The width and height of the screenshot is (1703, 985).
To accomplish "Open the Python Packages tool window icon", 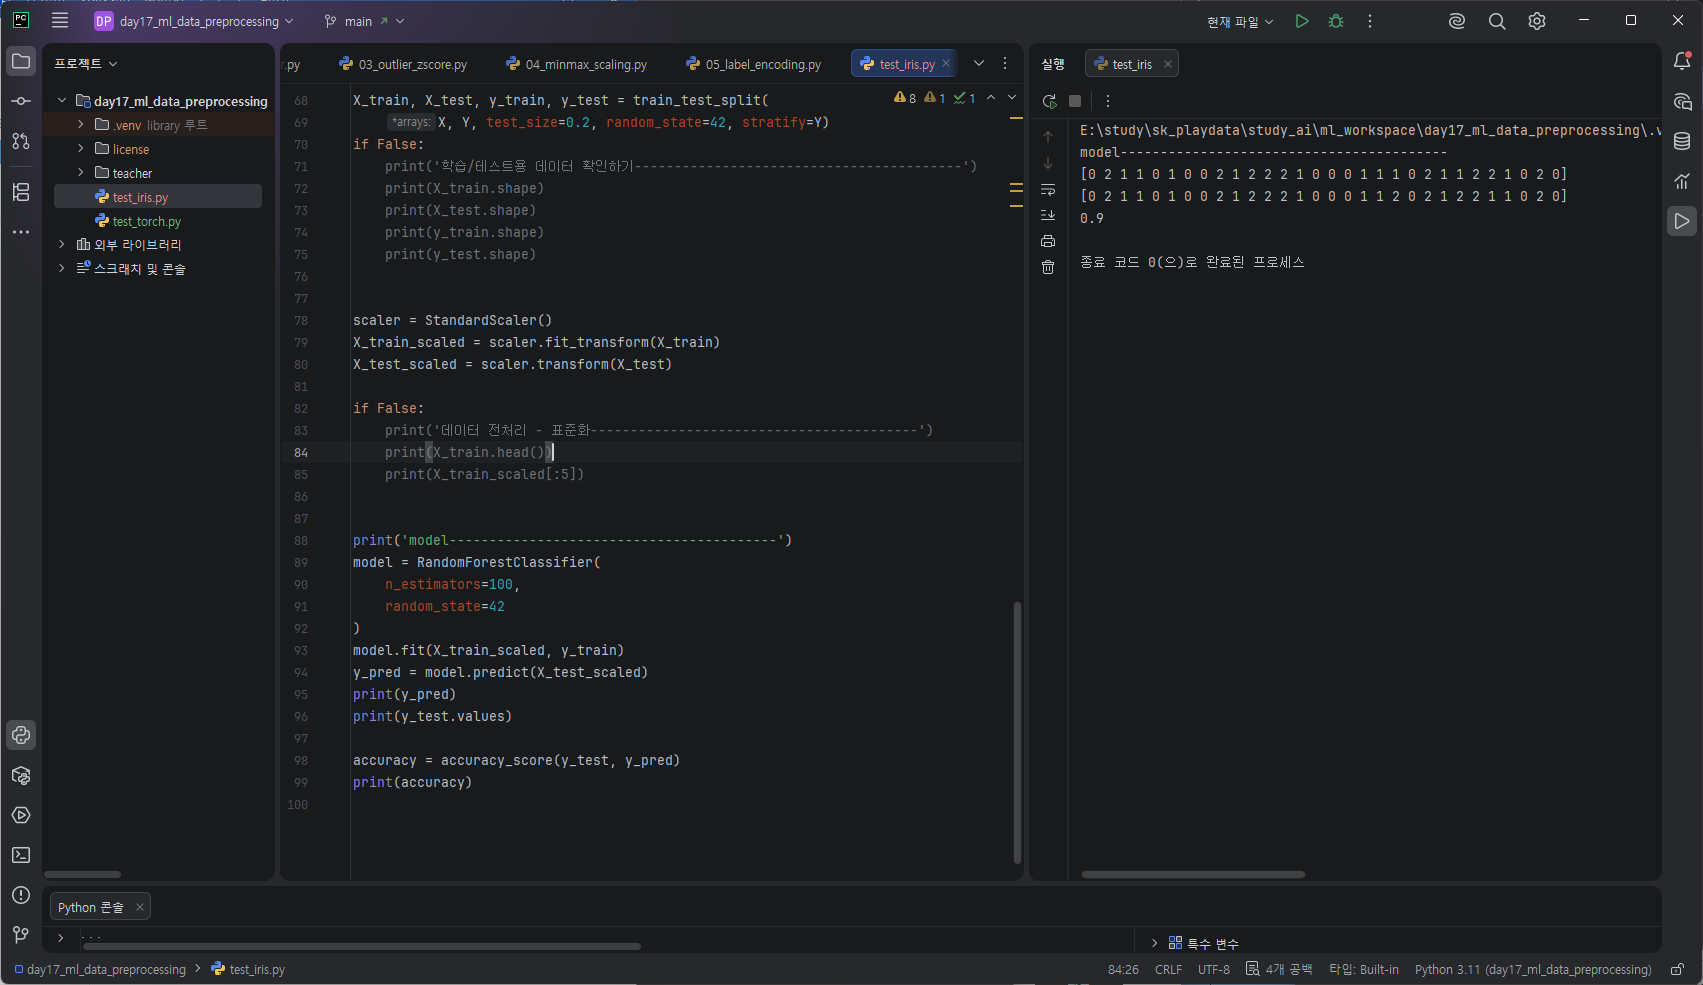I will pos(21,775).
